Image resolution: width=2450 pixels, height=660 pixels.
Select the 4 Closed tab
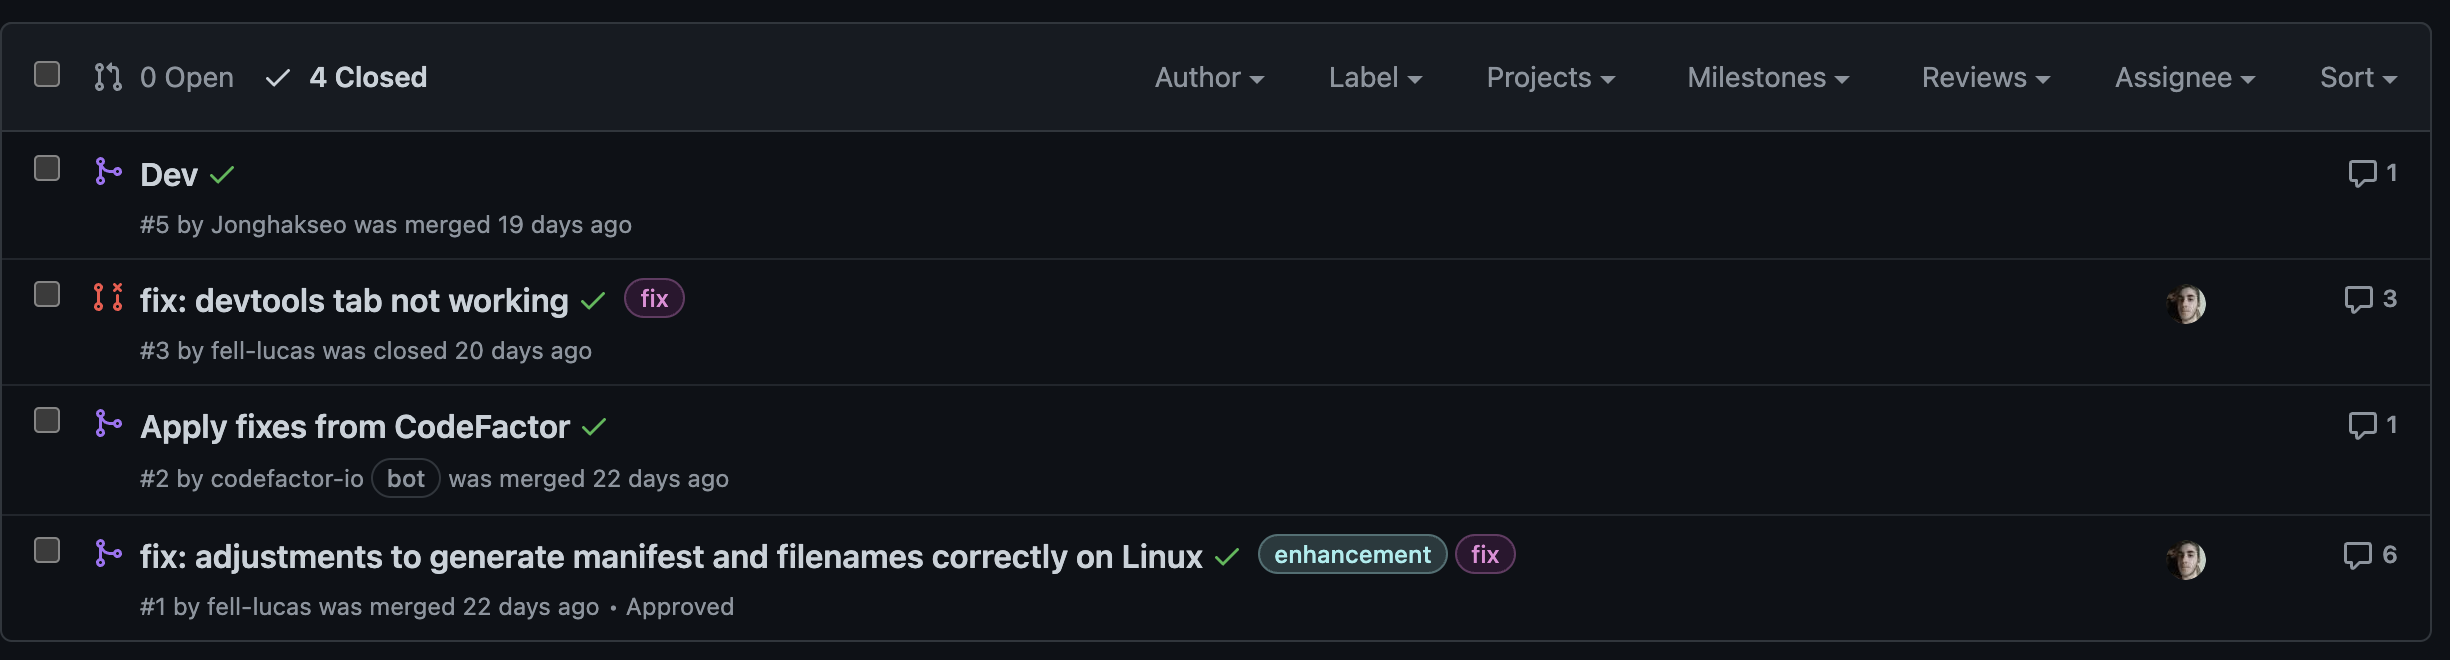coord(347,77)
